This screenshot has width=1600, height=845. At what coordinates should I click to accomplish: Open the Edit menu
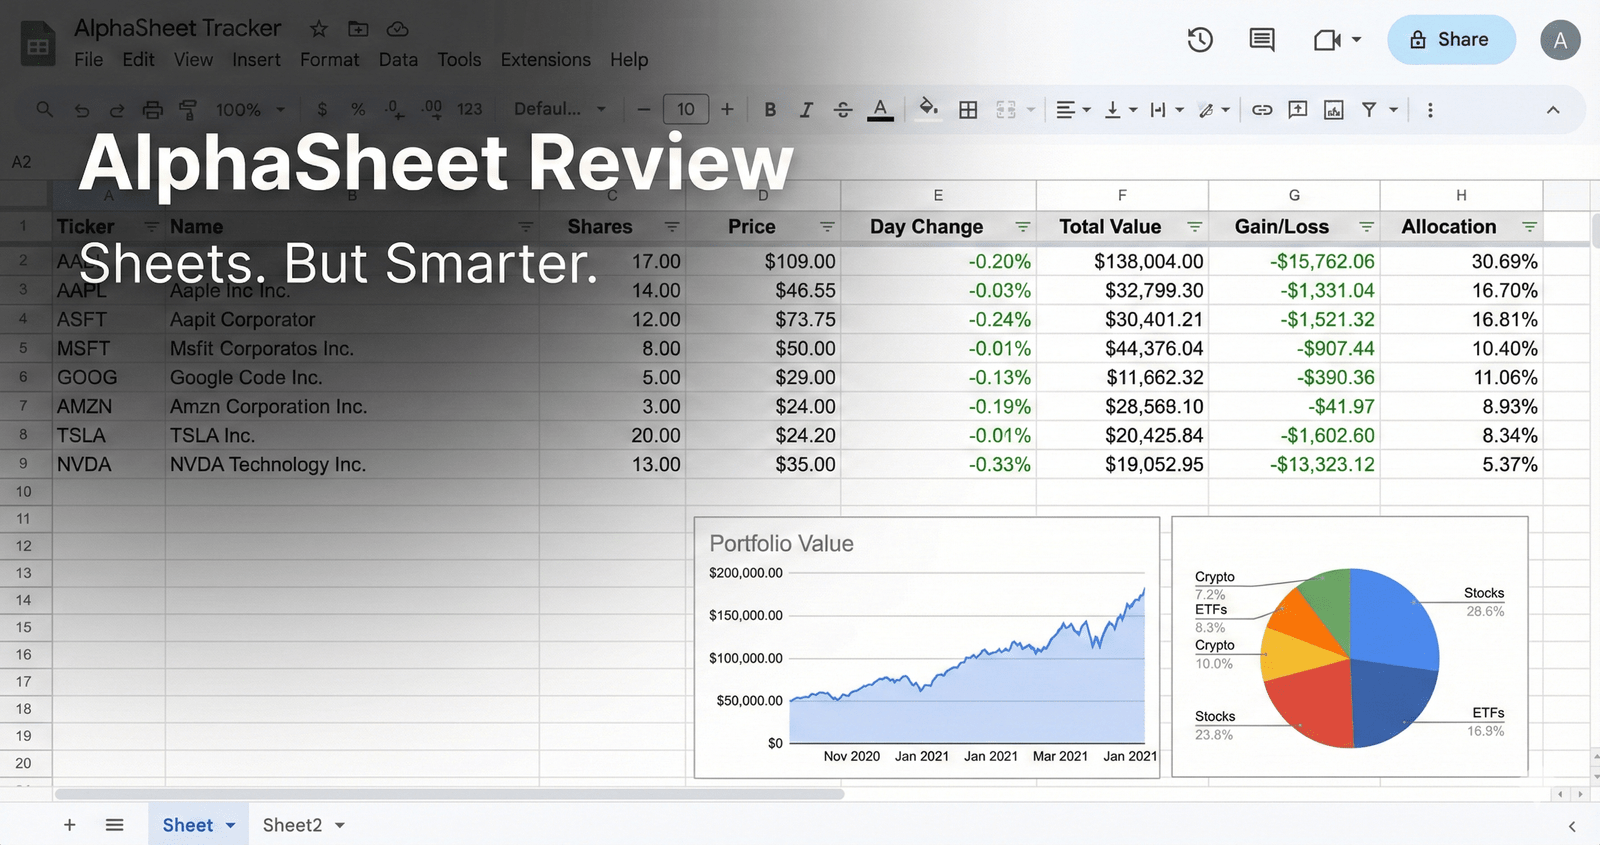click(138, 60)
